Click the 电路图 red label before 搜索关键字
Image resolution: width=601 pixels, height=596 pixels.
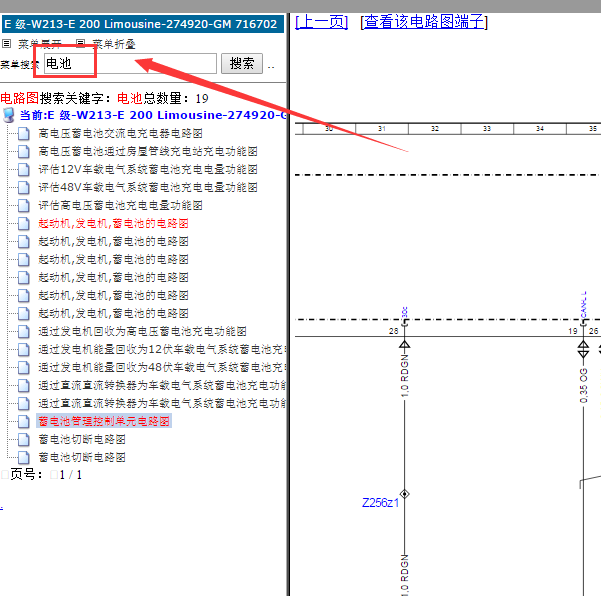pos(20,99)
